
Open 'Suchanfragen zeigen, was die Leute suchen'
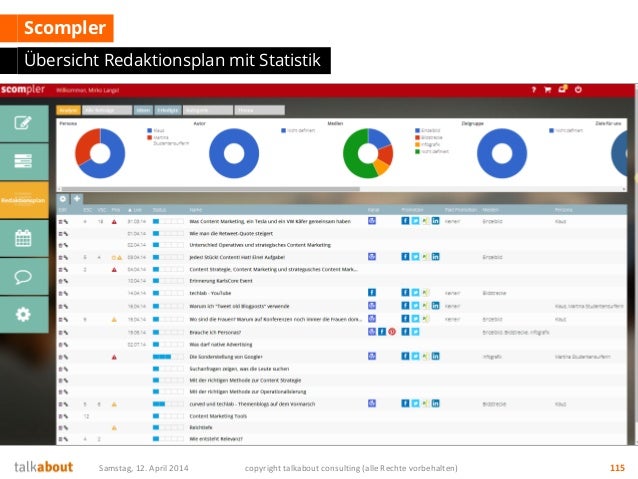point(239,369)
